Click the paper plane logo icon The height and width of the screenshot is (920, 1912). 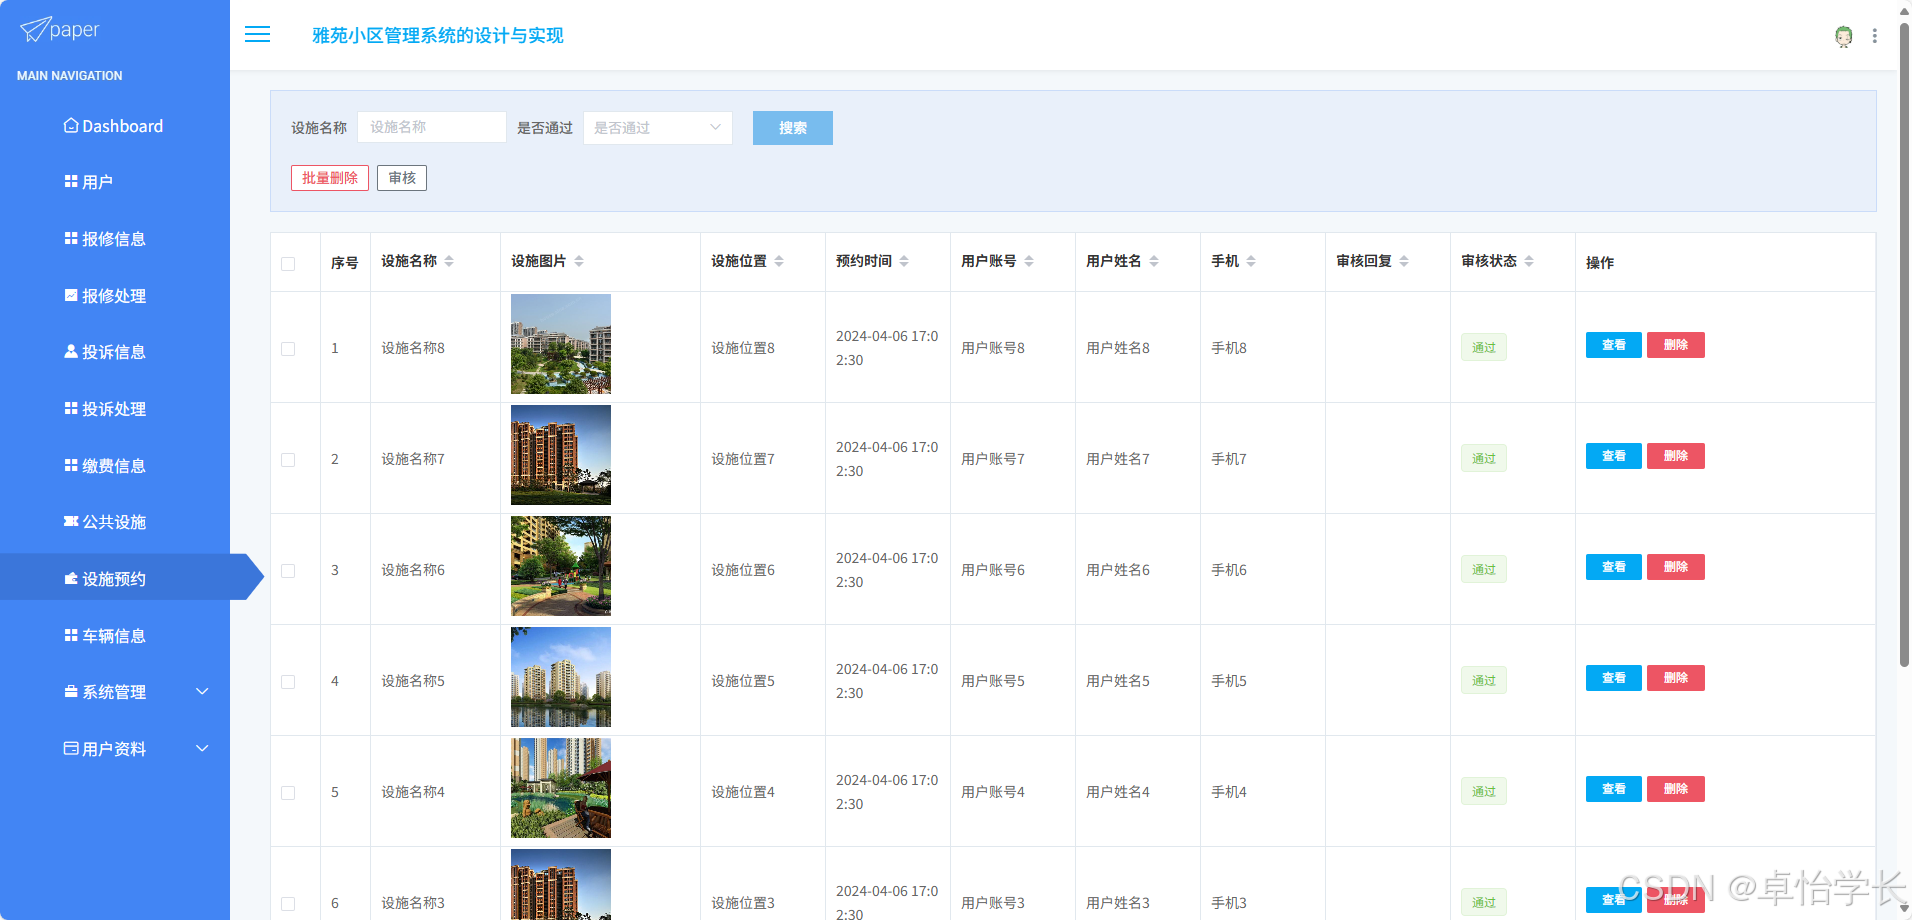(35, 30)
